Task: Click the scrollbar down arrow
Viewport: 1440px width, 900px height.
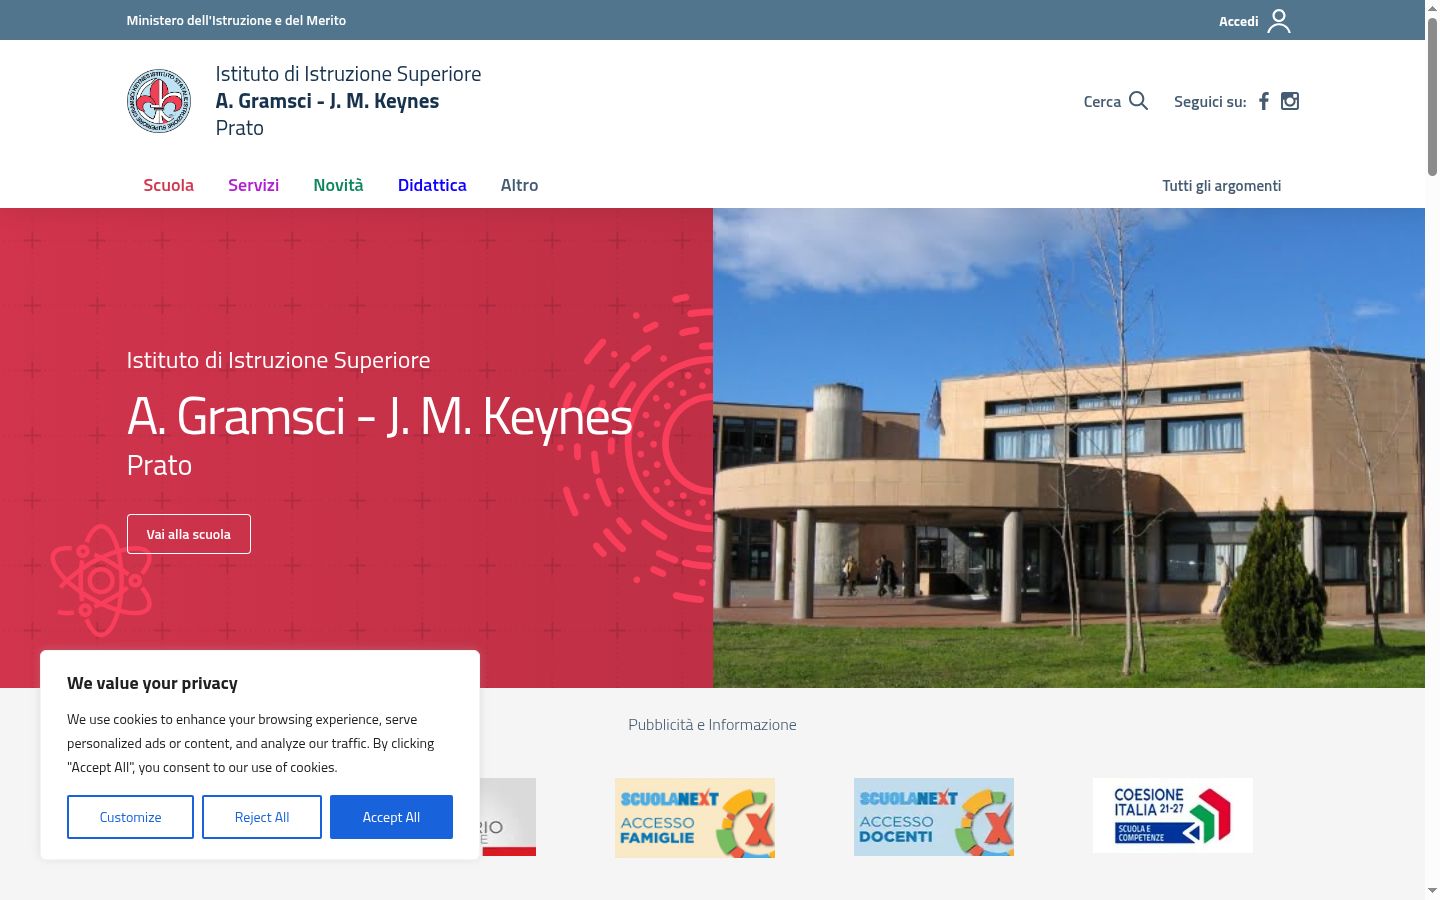Action: 1432,890
